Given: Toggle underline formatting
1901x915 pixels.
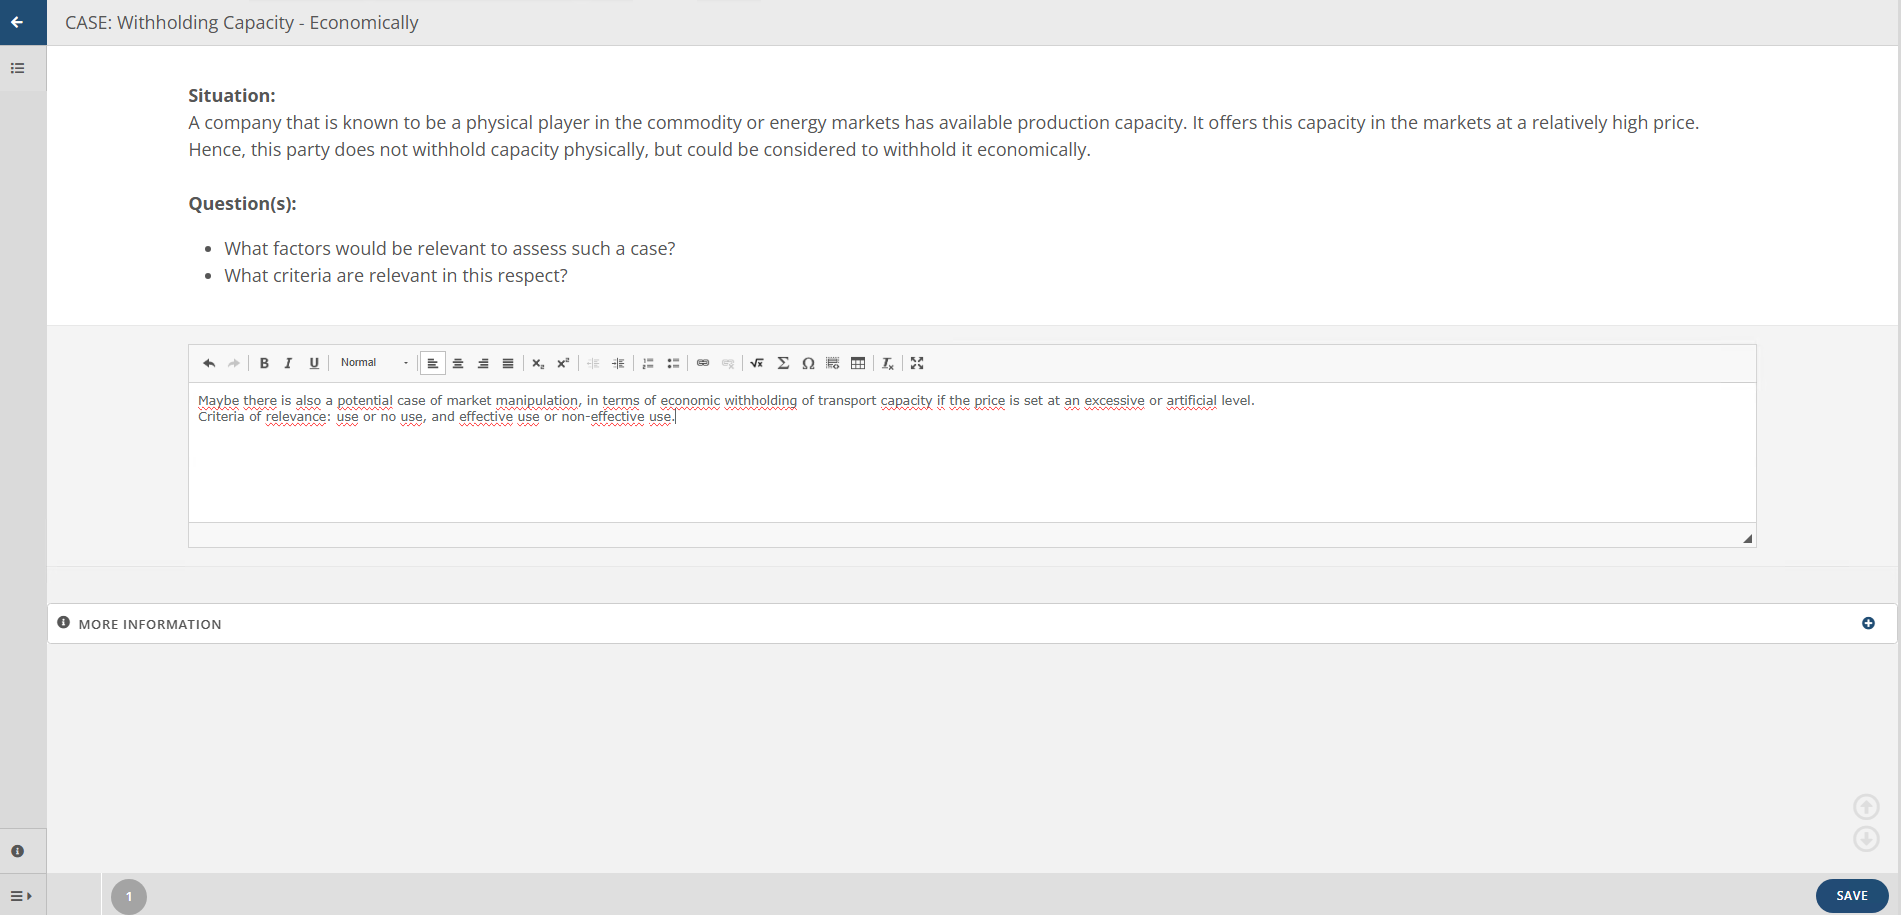Looking at the screenshot, I should (x=314, y=363).
